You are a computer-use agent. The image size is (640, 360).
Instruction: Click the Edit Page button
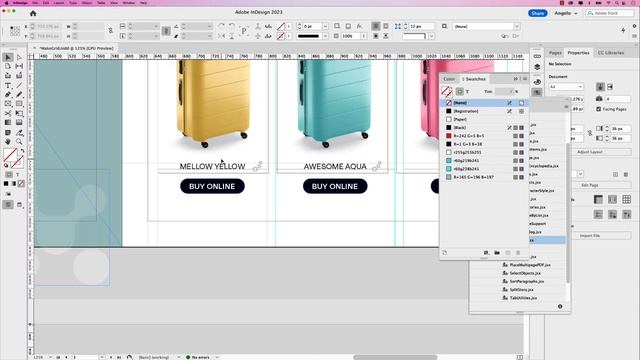590,185
